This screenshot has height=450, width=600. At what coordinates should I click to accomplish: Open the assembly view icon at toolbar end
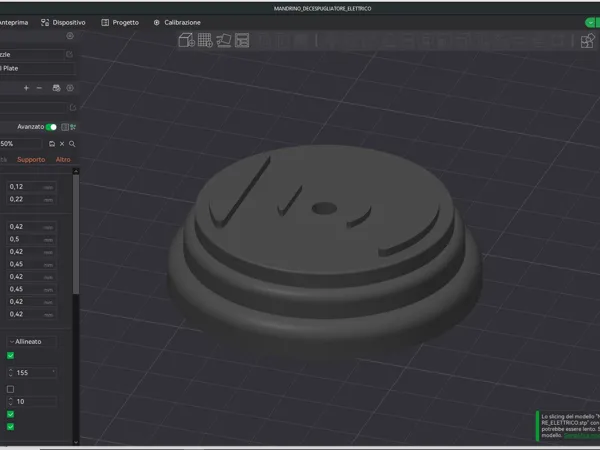click(x=587, y=41)
